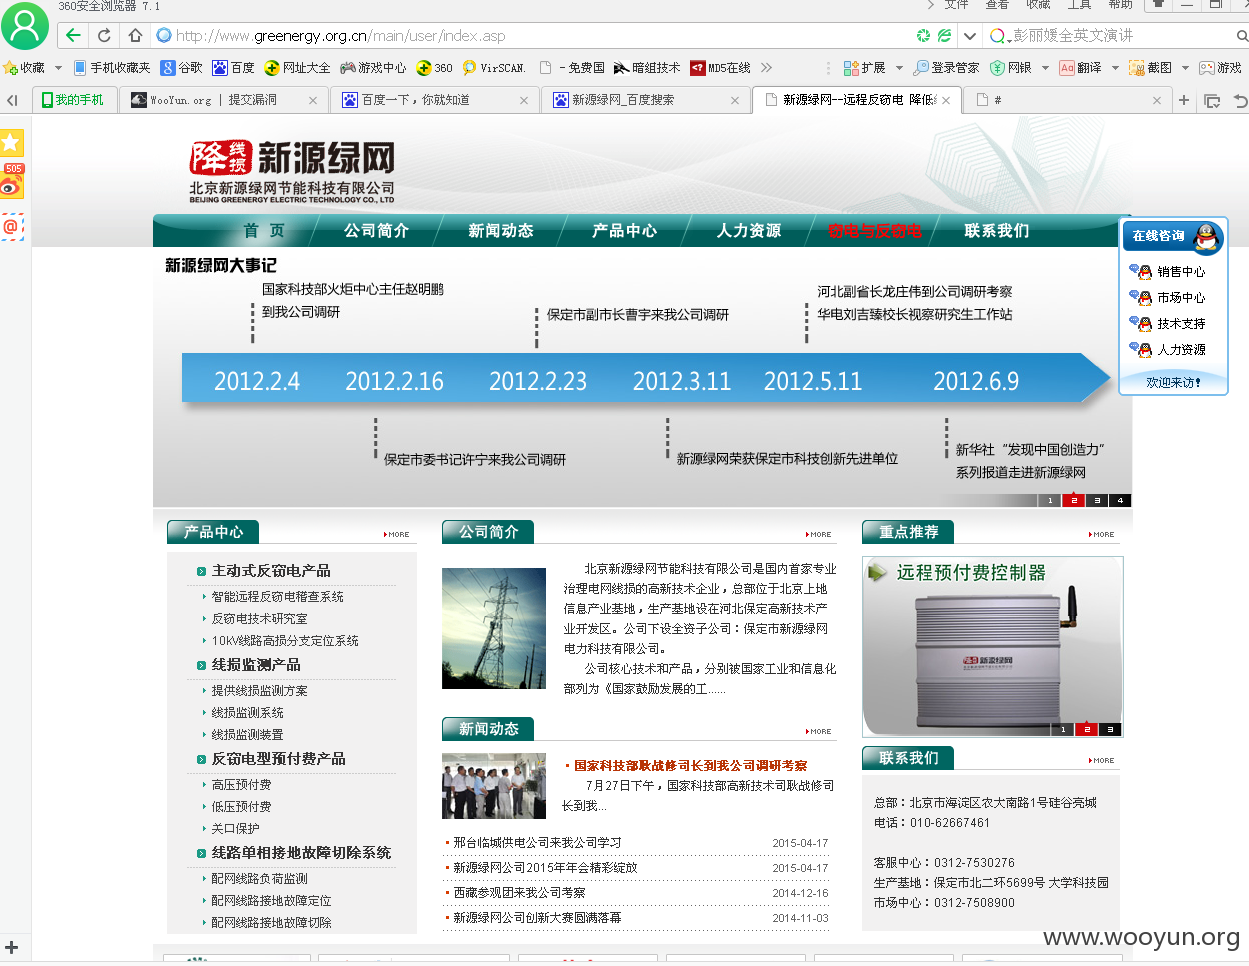Open 邢台临城供电公司来我公司学习 news item

pos(537,842)
